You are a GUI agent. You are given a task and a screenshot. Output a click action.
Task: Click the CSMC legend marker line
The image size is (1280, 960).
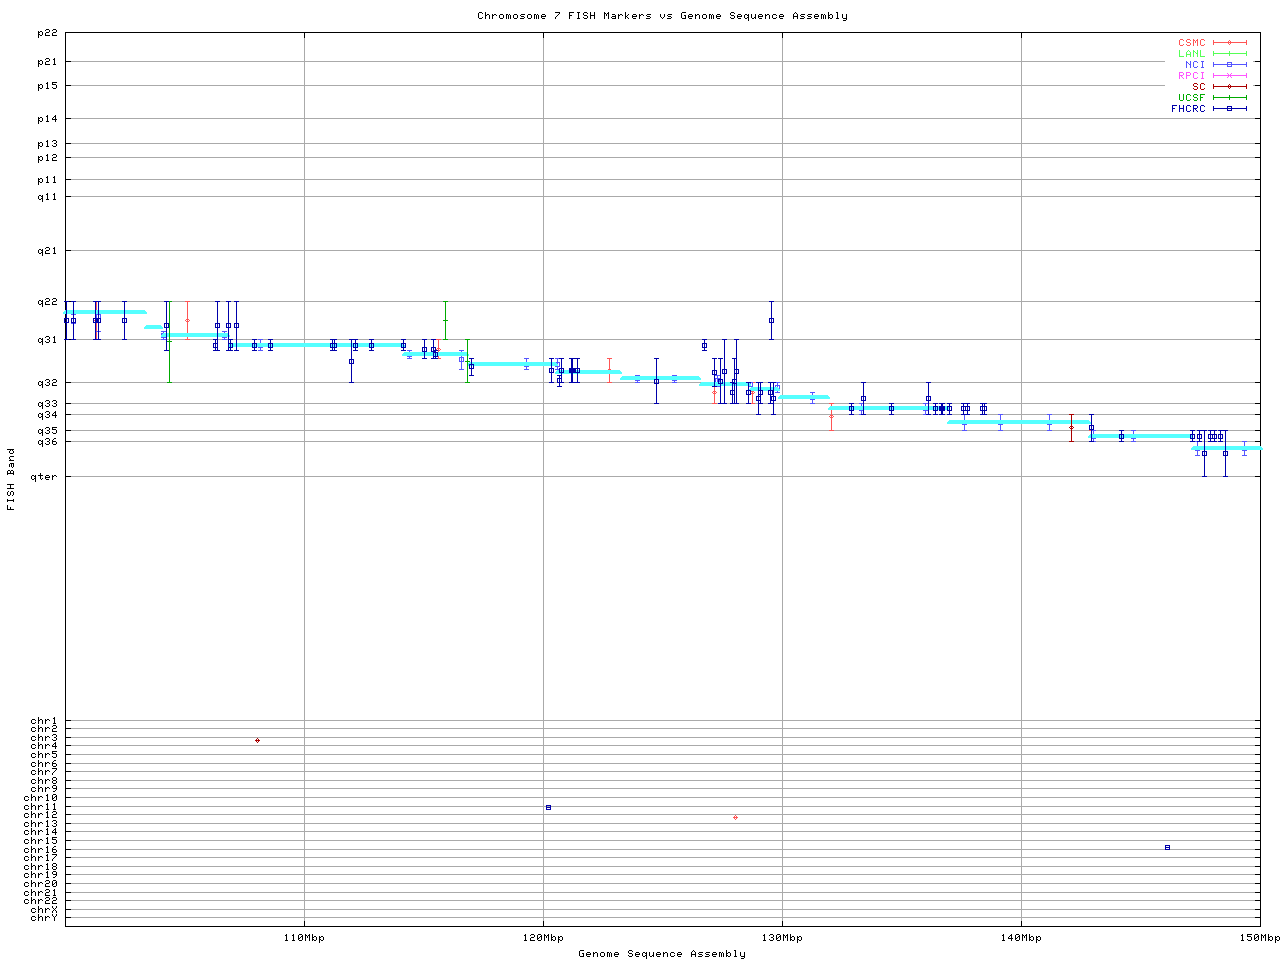coord(1229,43)
